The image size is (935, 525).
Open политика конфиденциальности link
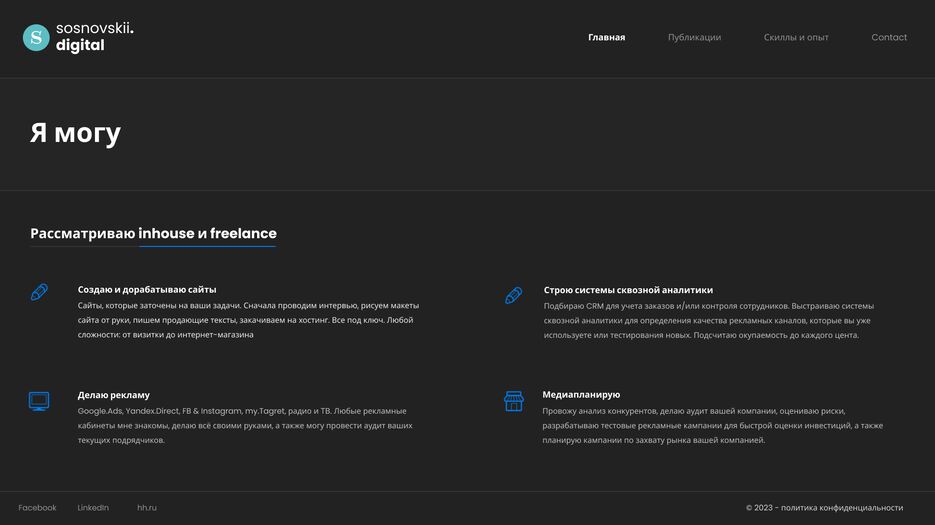842,508
